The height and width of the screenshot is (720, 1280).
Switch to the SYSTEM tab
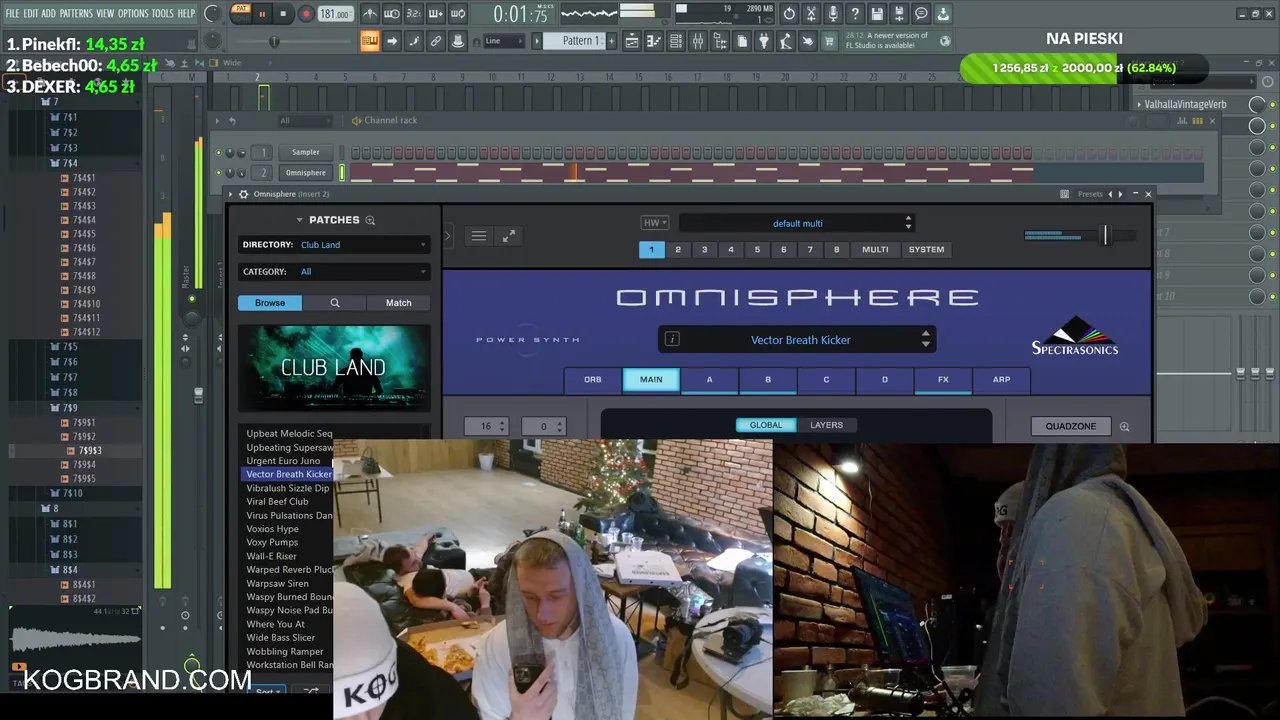(x=926, y=250)
